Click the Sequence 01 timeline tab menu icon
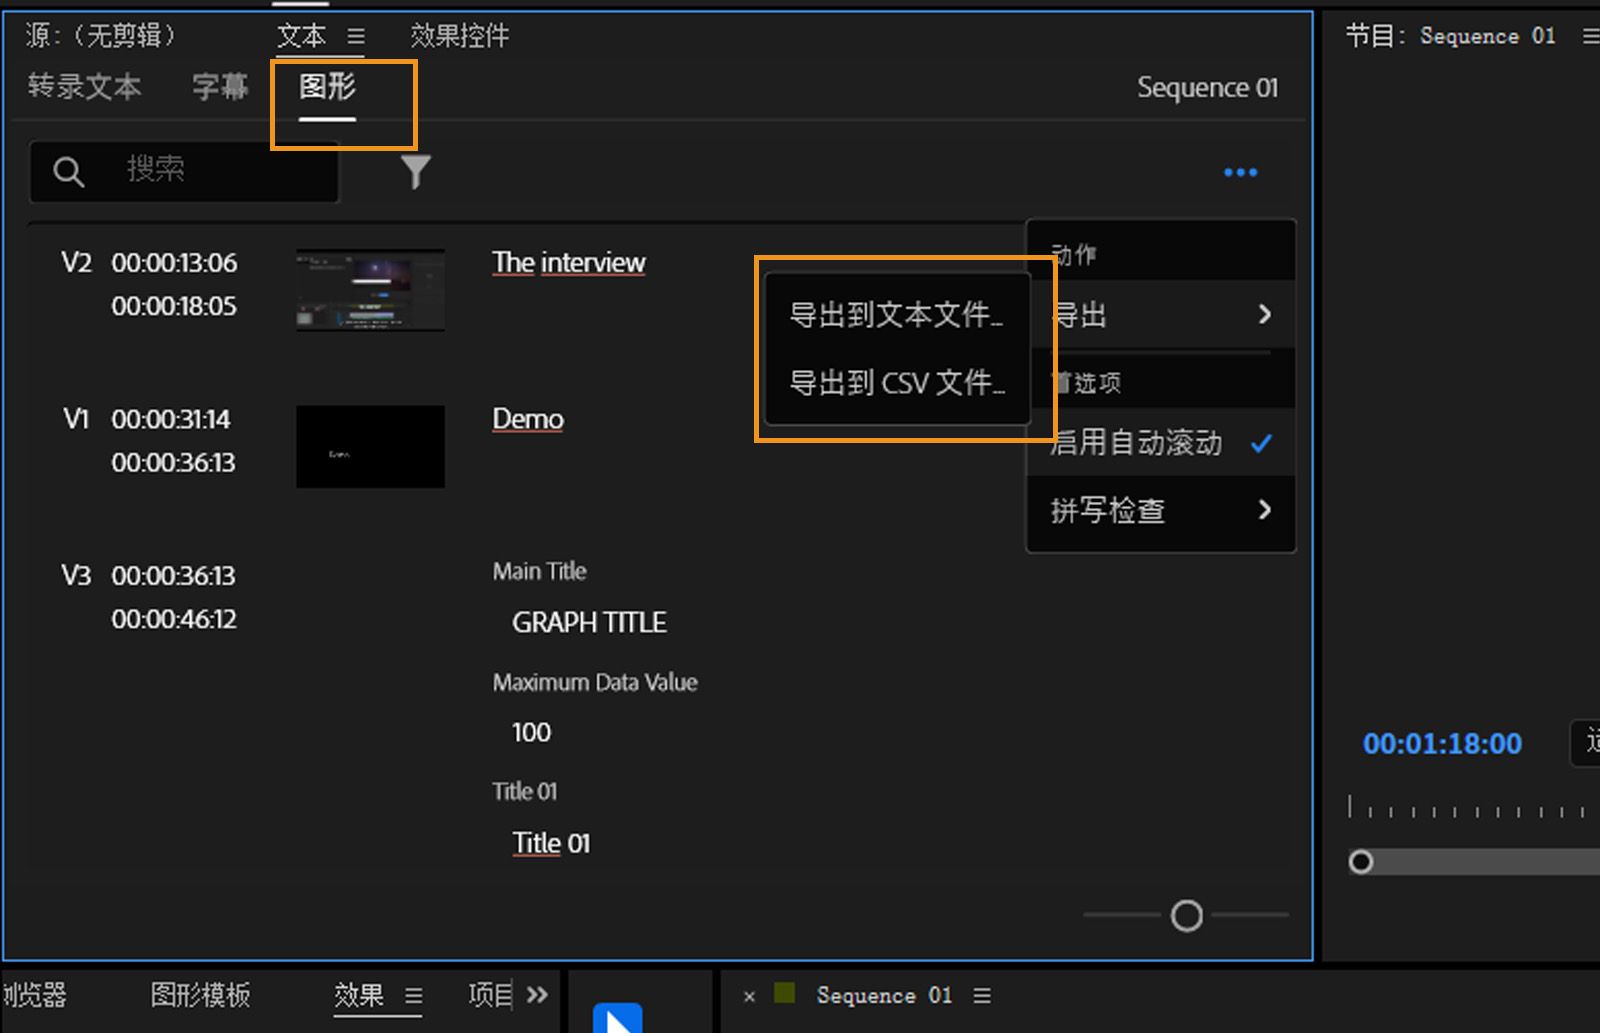 click(x=982, y=995)
